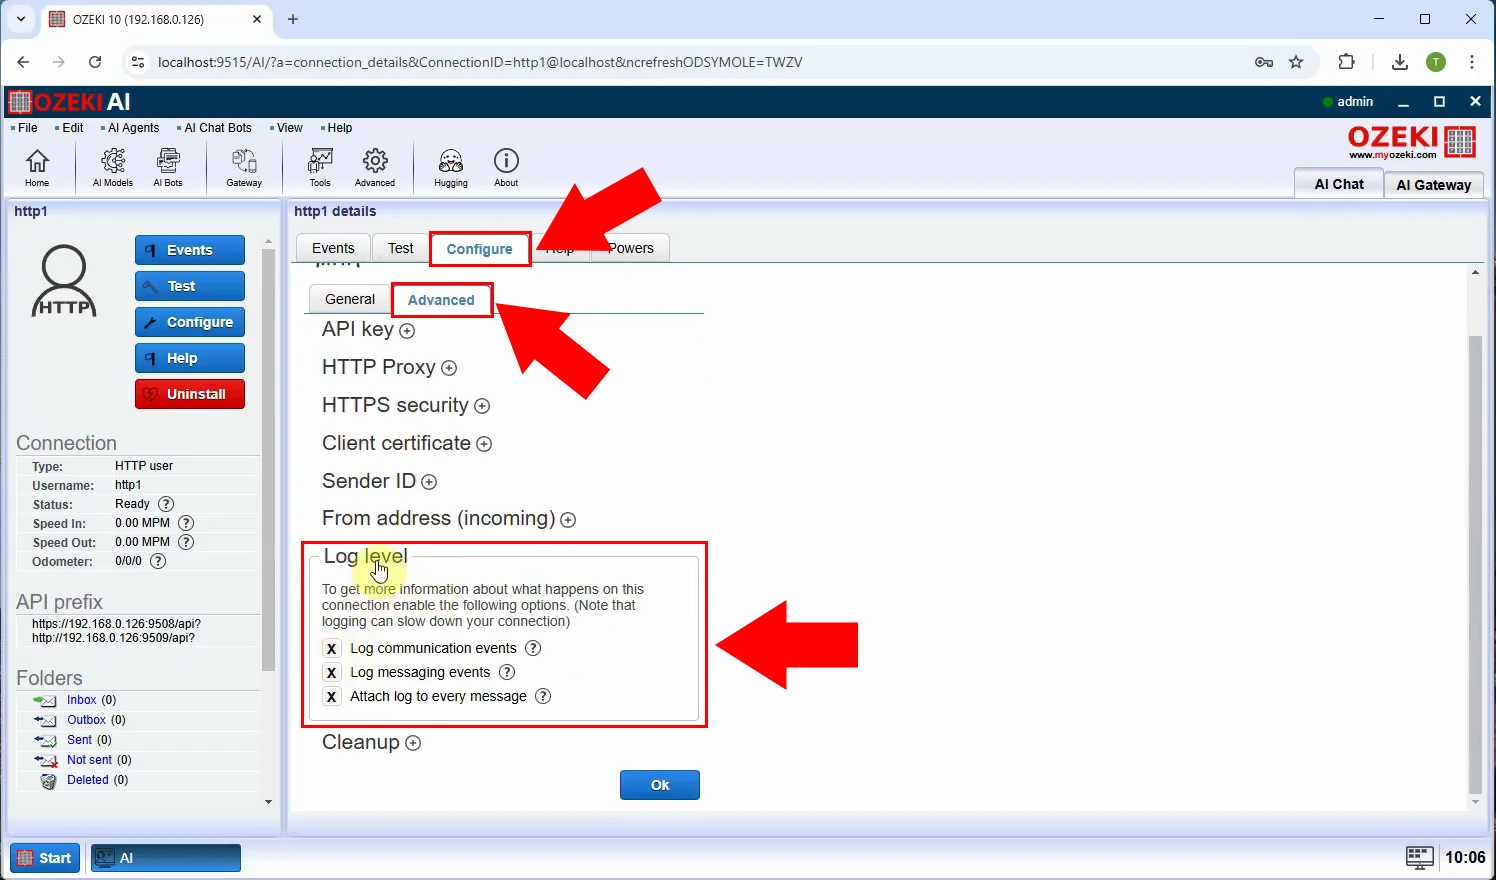Click the help icon next to Speed Out

point(186,542)
